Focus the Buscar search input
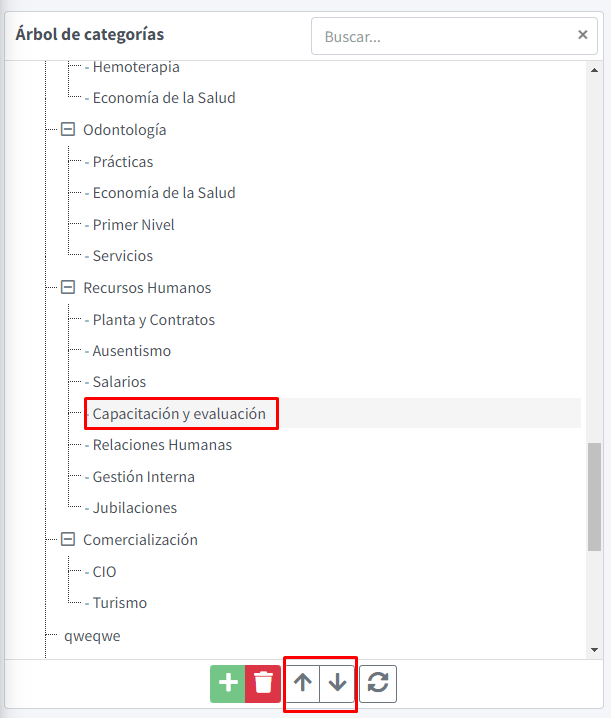The width and height of the screenshot is (611, 718). coord(445,36)
